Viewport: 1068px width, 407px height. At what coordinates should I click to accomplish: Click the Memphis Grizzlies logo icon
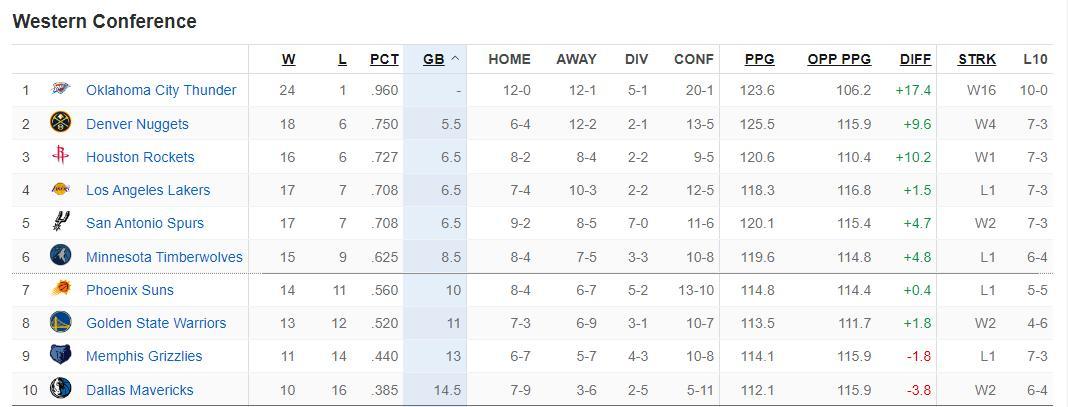click(x=60, y=355)
